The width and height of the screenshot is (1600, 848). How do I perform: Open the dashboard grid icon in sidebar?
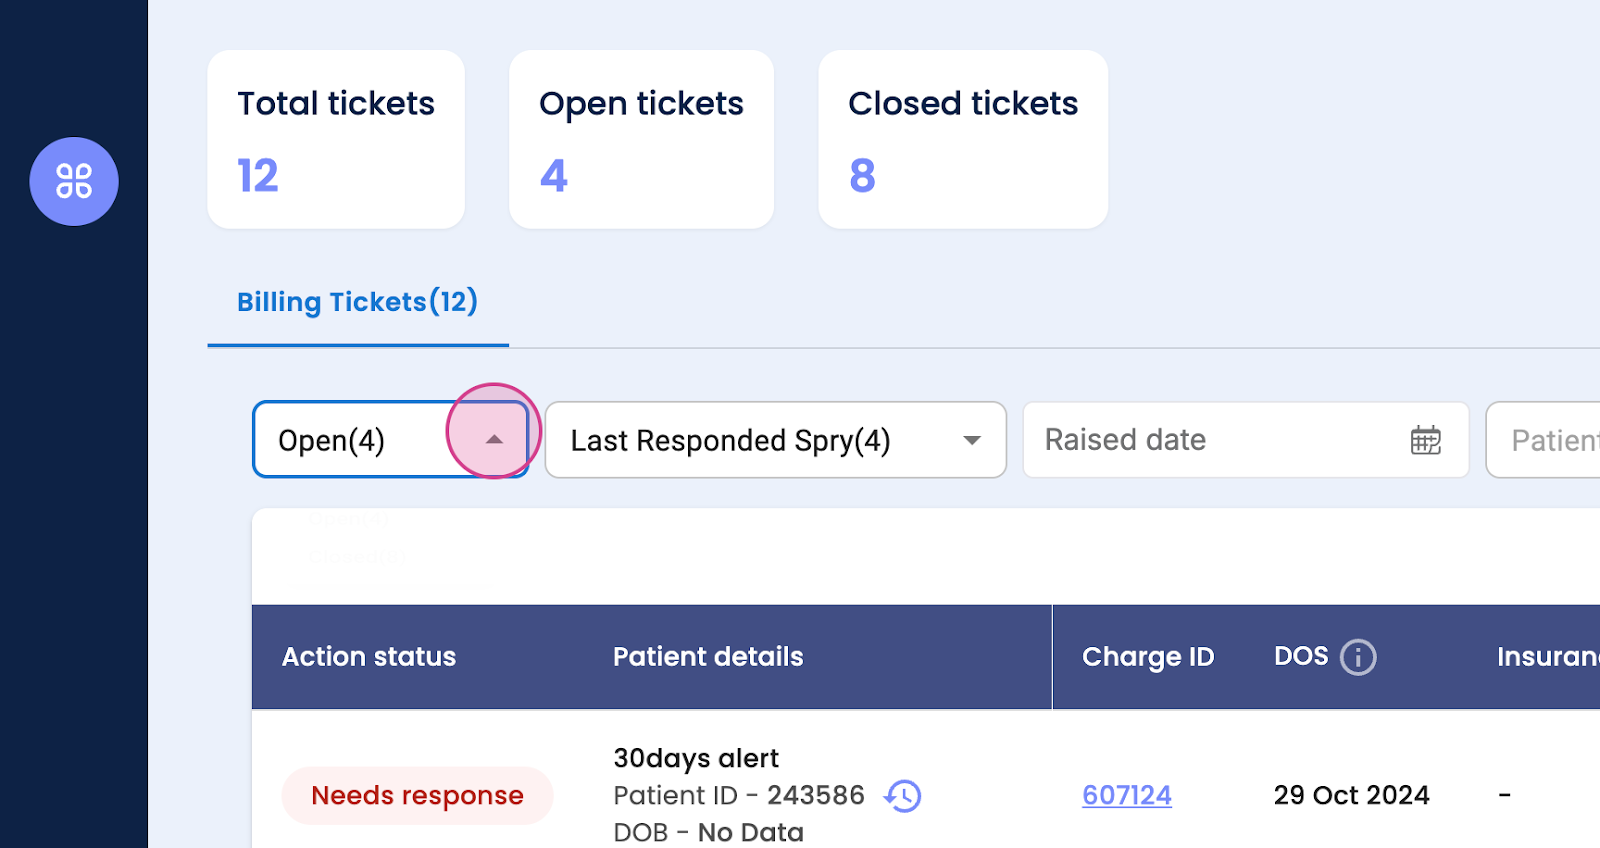[74, 181]
